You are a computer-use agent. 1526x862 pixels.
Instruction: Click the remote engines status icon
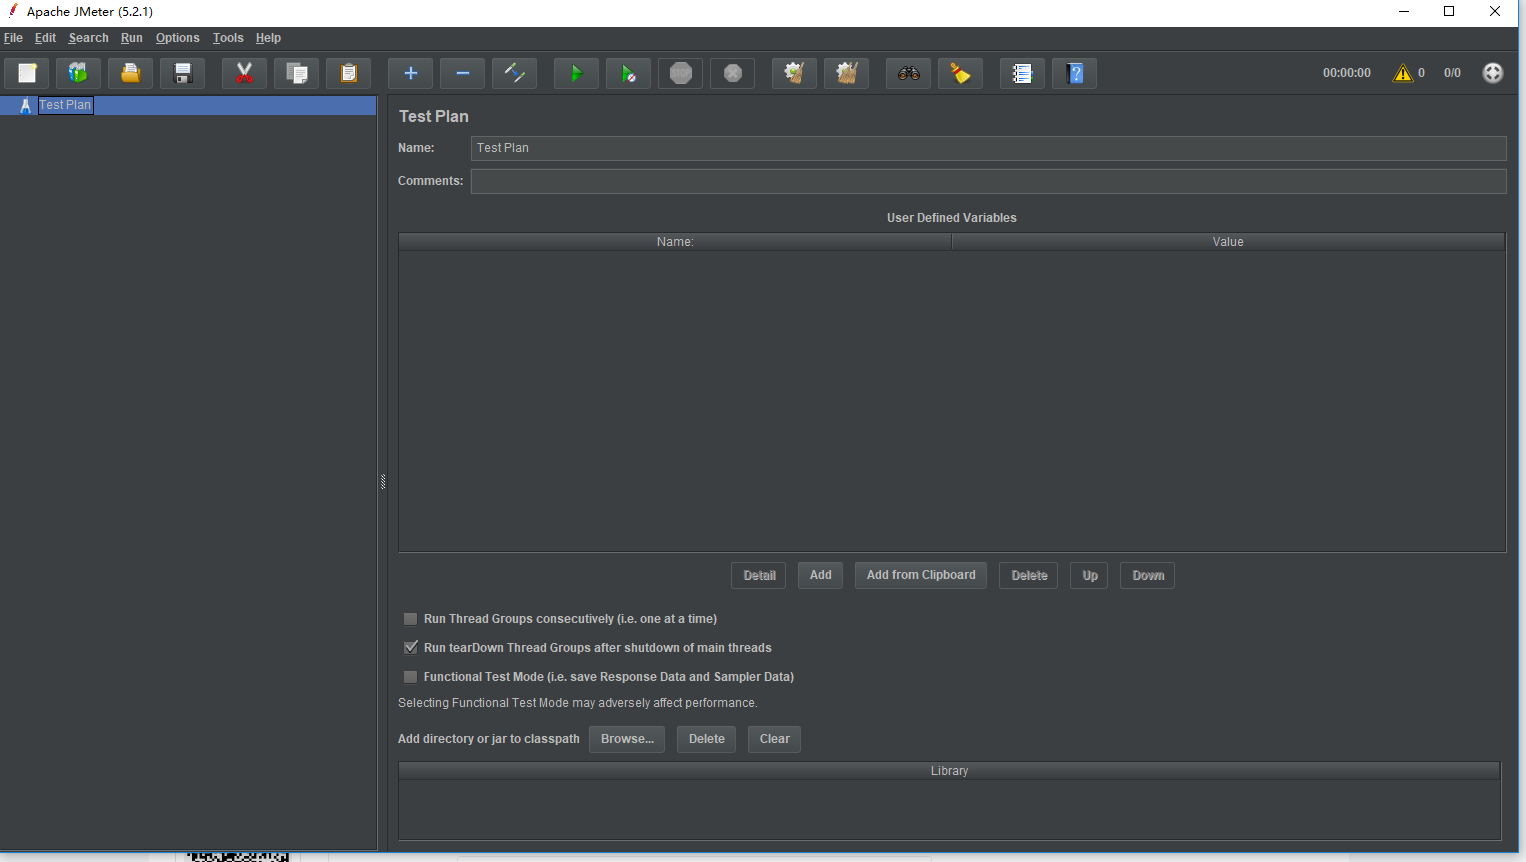coord(1492,73)
